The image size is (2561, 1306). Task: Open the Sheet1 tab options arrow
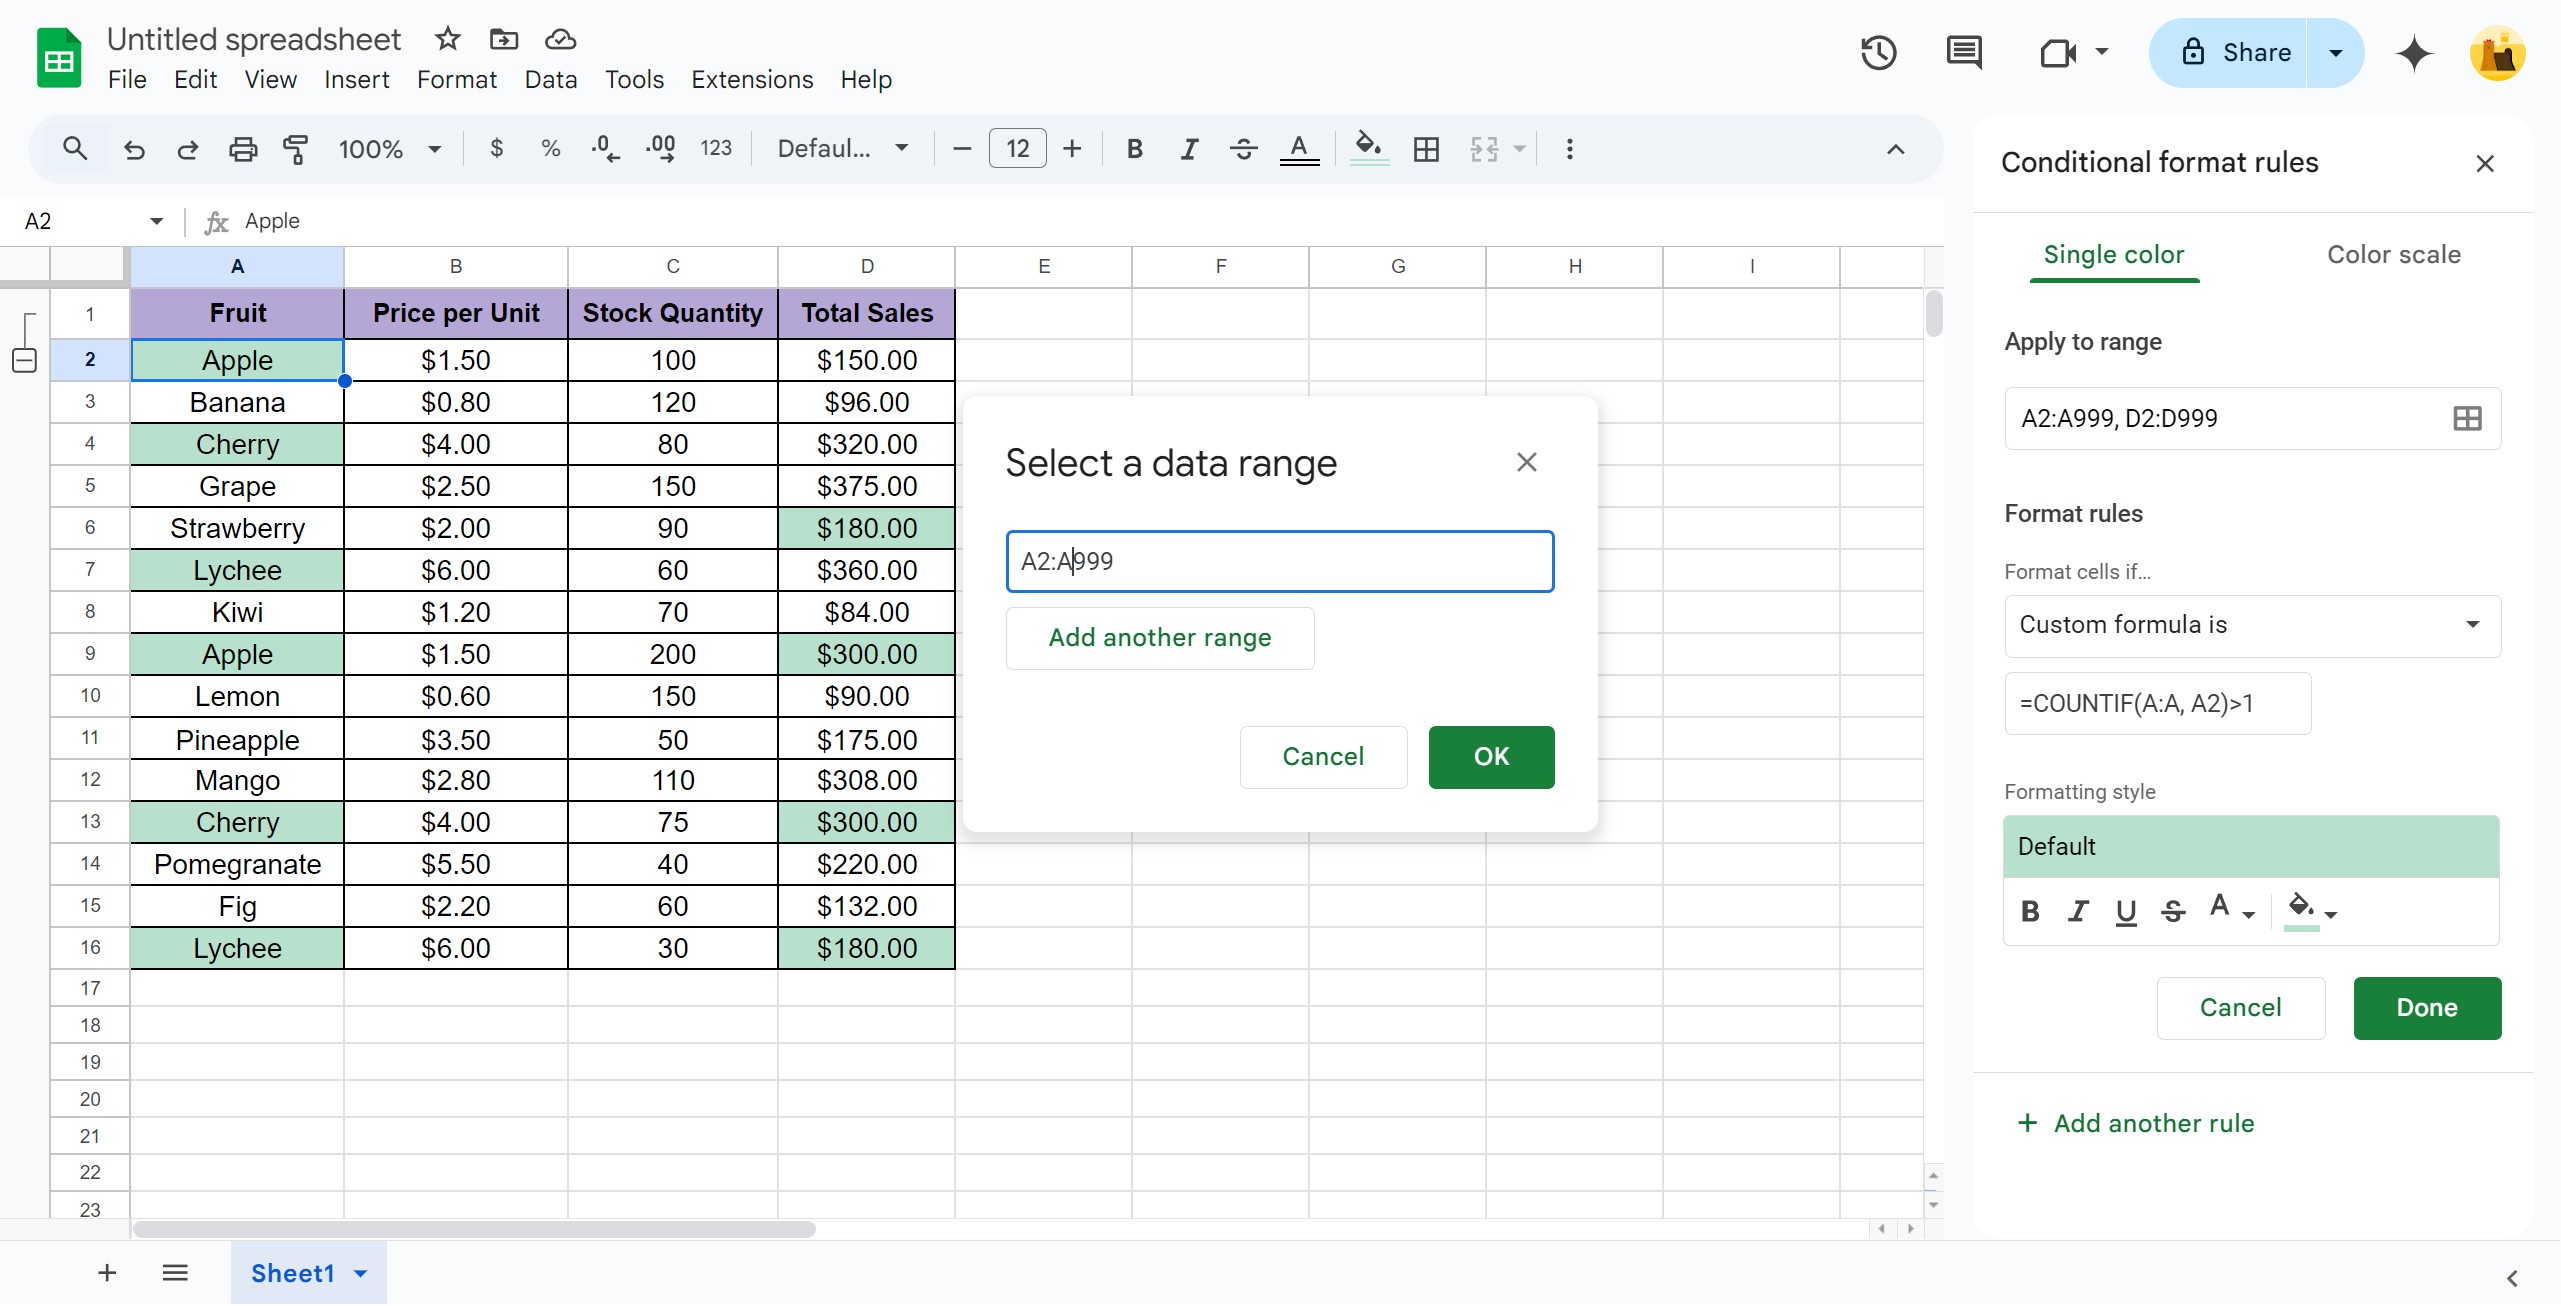pyautogui.click(x=361, y=1273)
